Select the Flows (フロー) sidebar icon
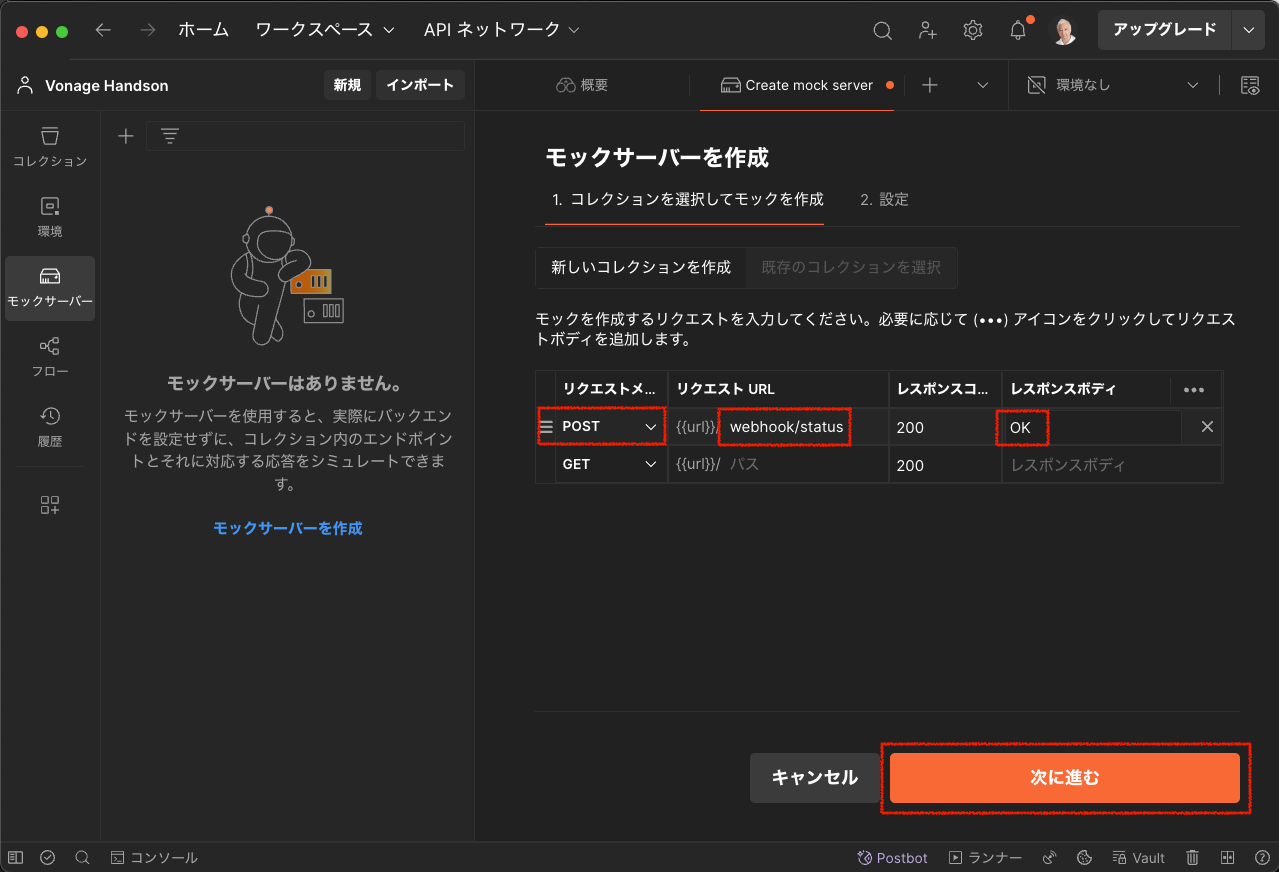Viewport: 1279px width, 872px height. [x=50, y=357]
